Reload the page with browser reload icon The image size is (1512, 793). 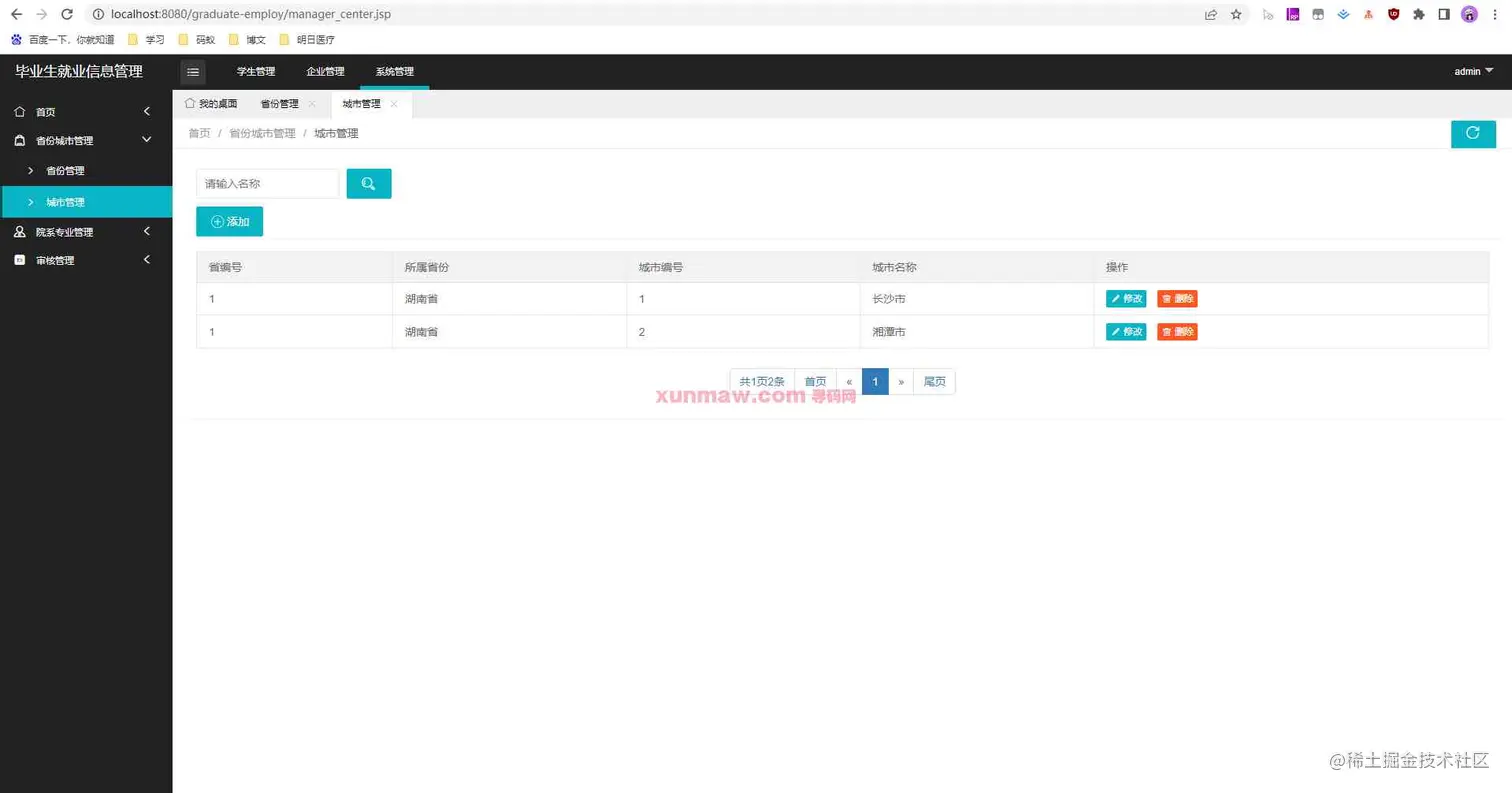[x=66, y=14]
